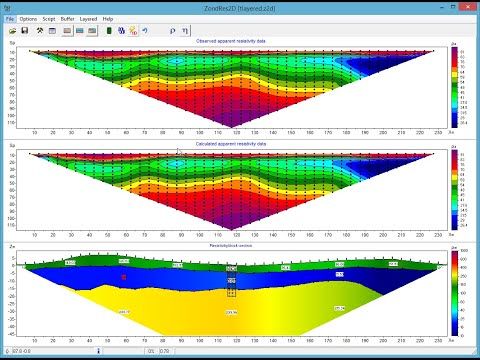Toggle the rho resistivity button
This screenshot has width=480, height=360.
tap(173, 31)
